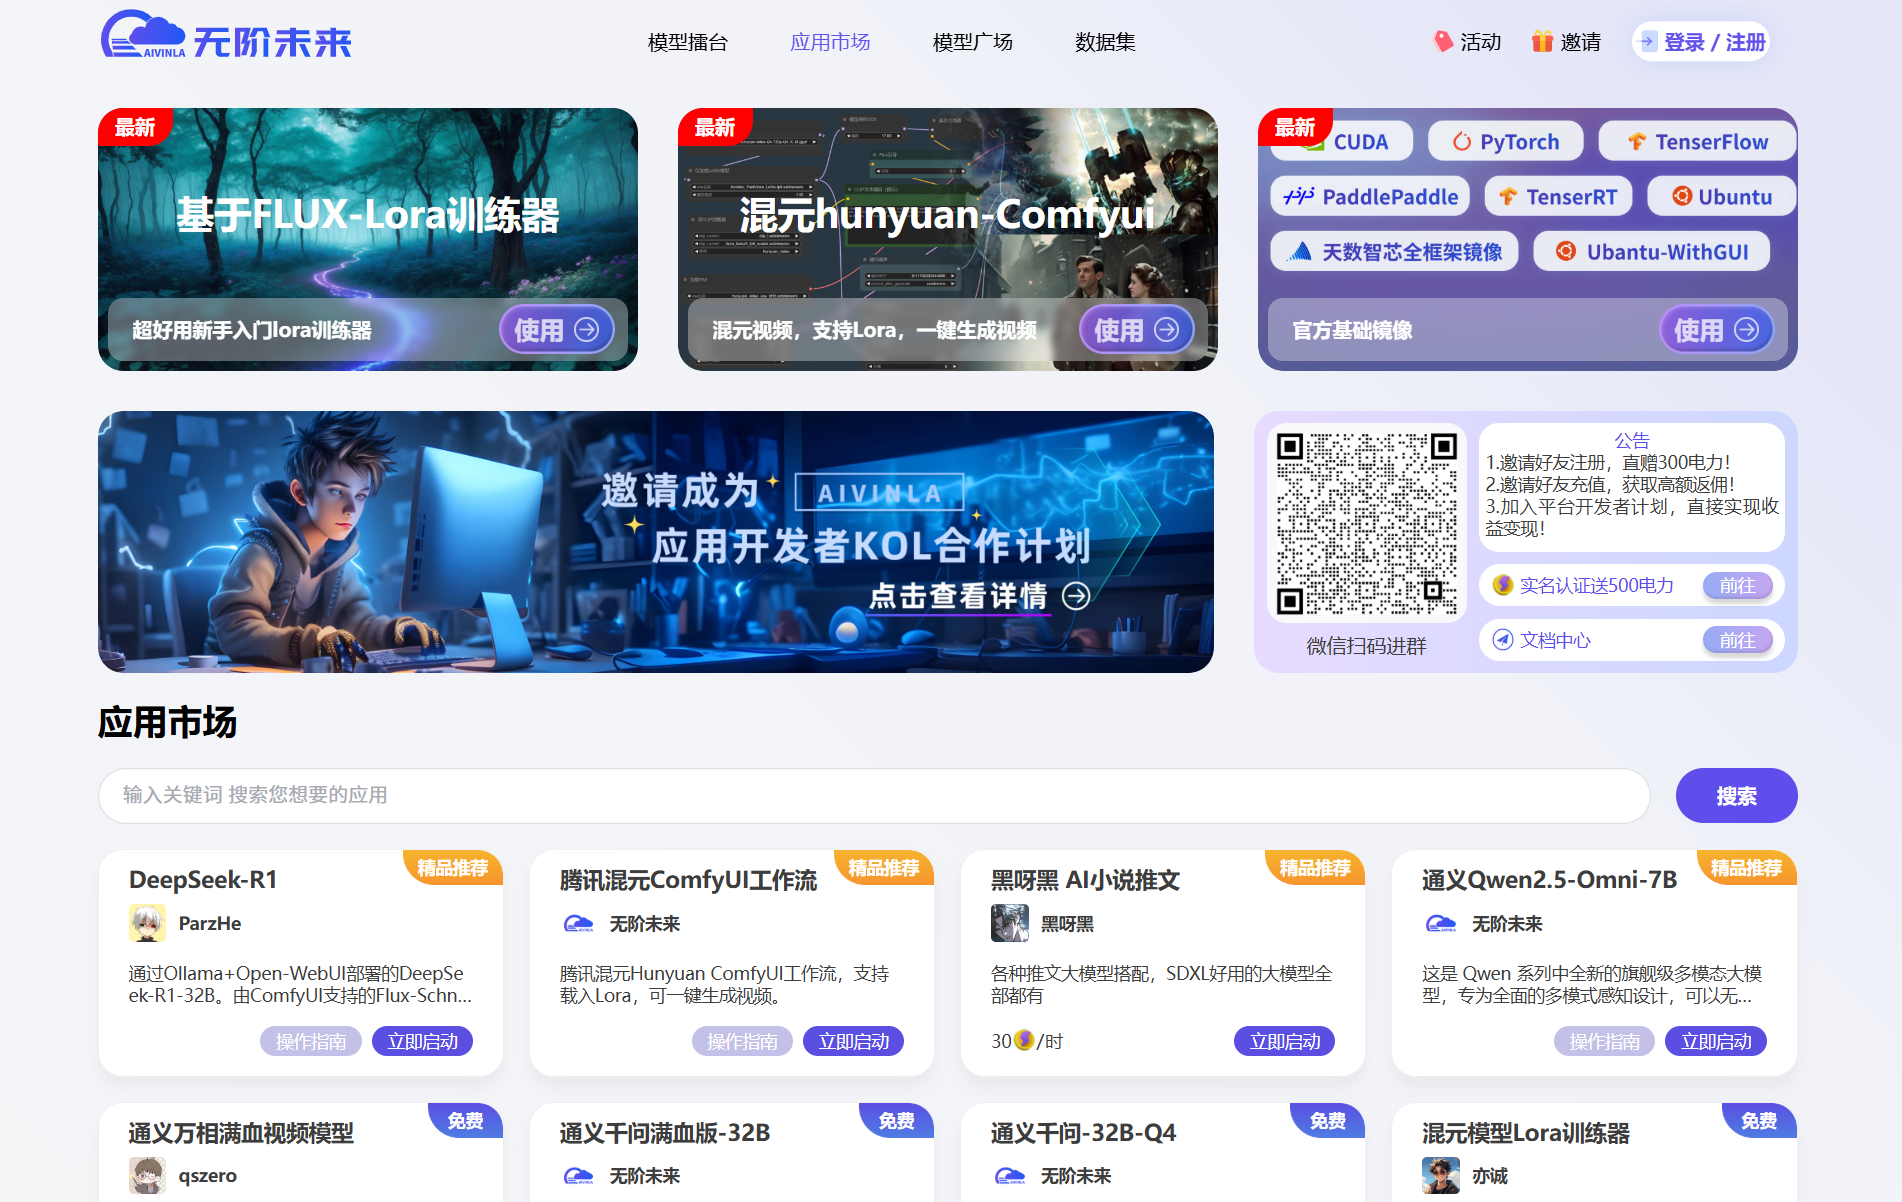Select the PaddlePaddle image tag
1902x1202 pixels.
pyautogui.click(x=1370, y=196)
